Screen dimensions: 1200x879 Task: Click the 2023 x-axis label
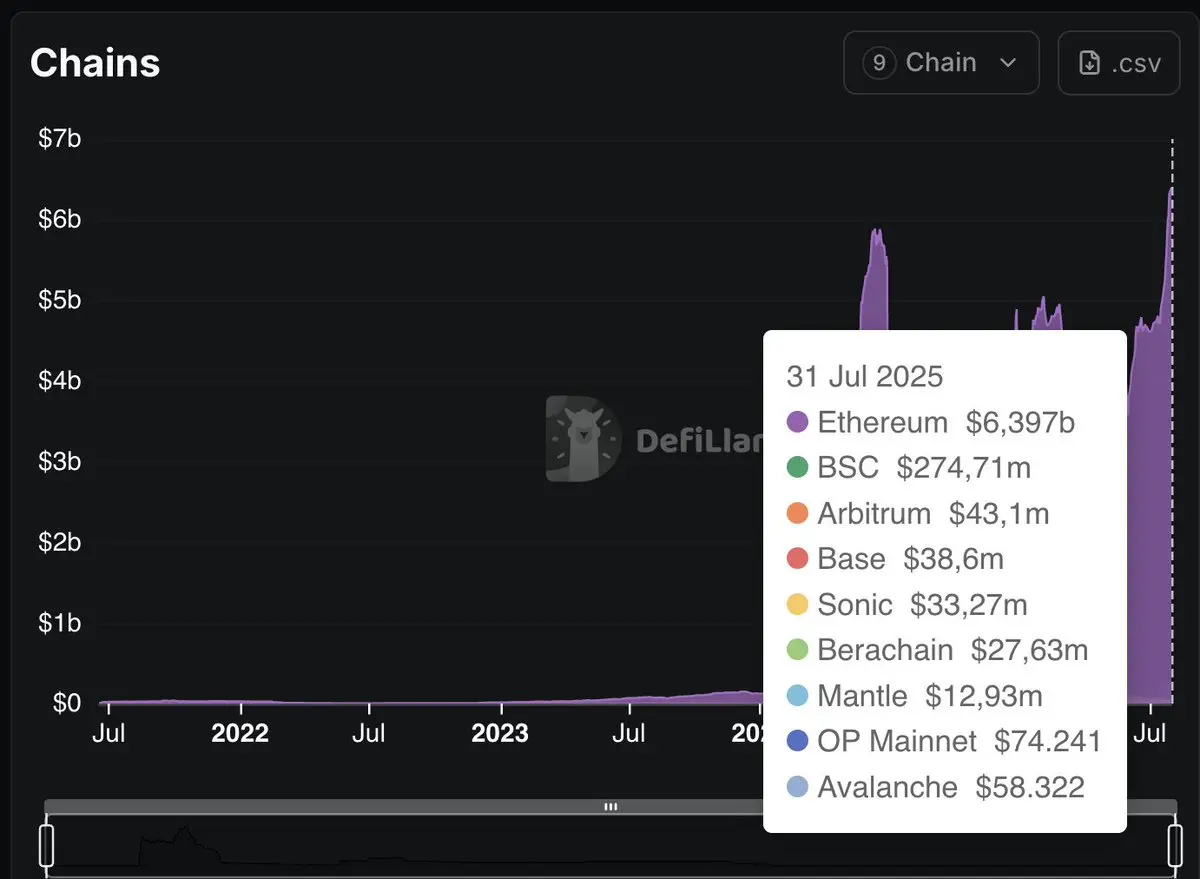click(x=500, y=733)
